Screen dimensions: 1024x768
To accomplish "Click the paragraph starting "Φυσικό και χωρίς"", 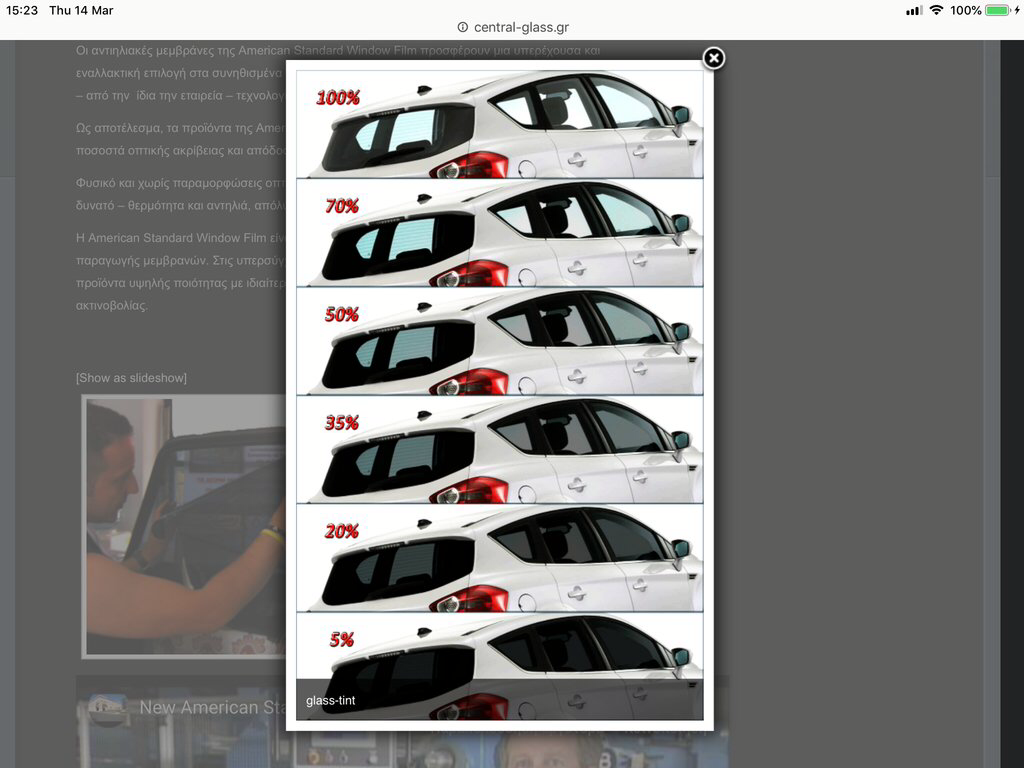I will (180, 194).
